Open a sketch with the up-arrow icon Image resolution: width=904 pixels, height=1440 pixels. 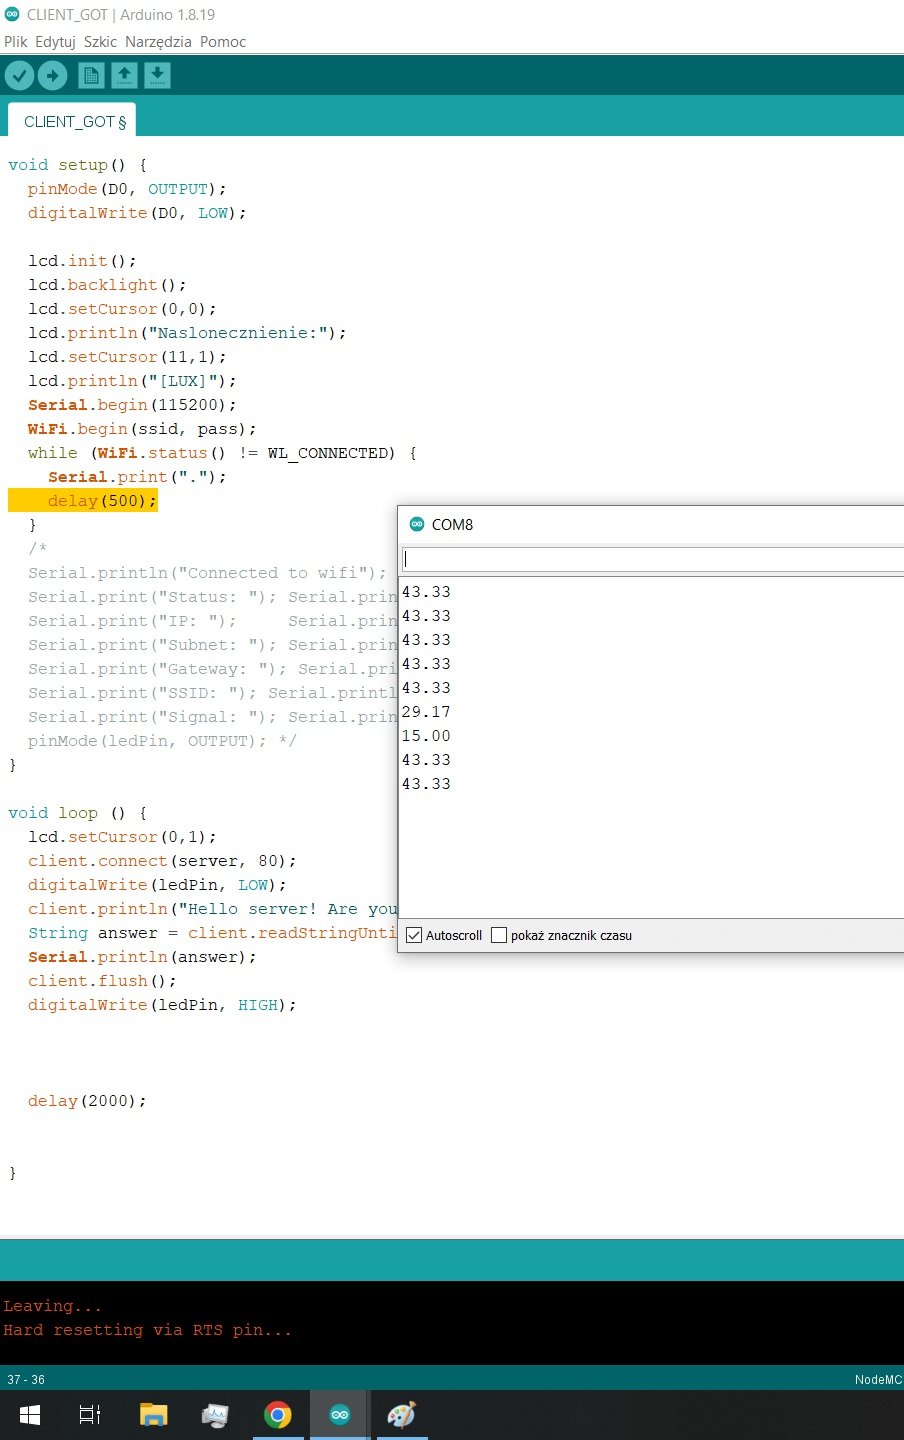click(124, 75)
